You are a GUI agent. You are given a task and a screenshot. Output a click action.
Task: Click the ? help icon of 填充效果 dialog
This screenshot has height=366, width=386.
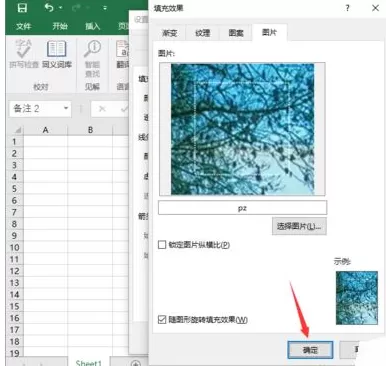pos(347,8)
